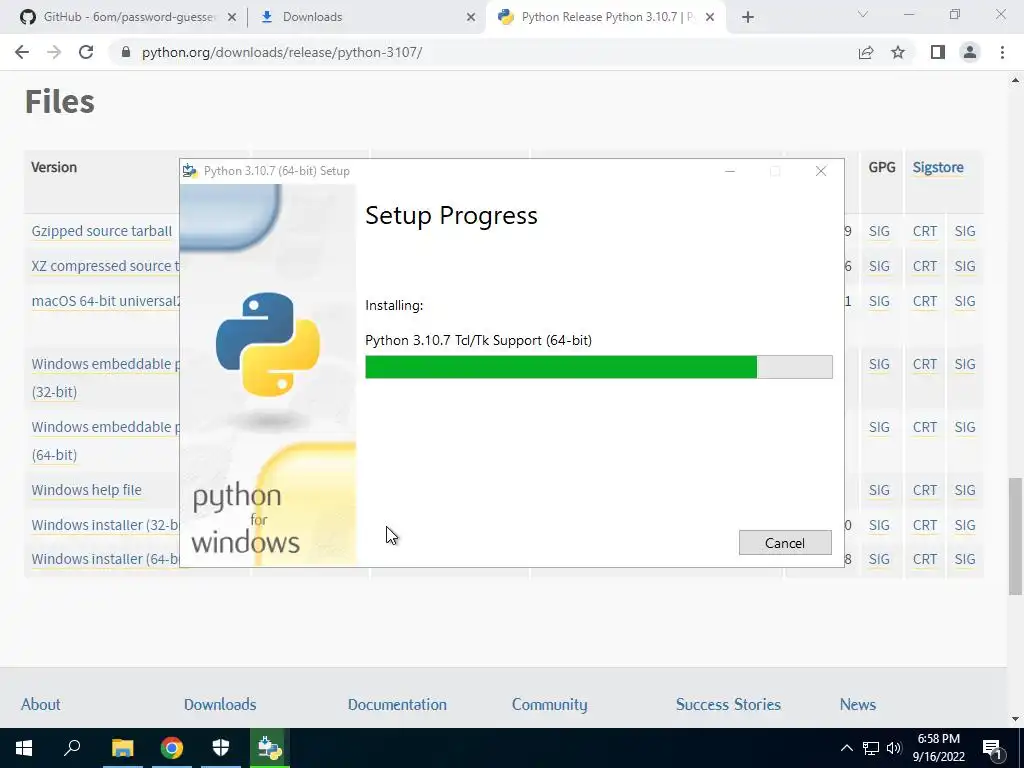The height and width of the screenshot is (768, 1024).
Task: Open Windows Security shield in taskbar
Action: 221,748
